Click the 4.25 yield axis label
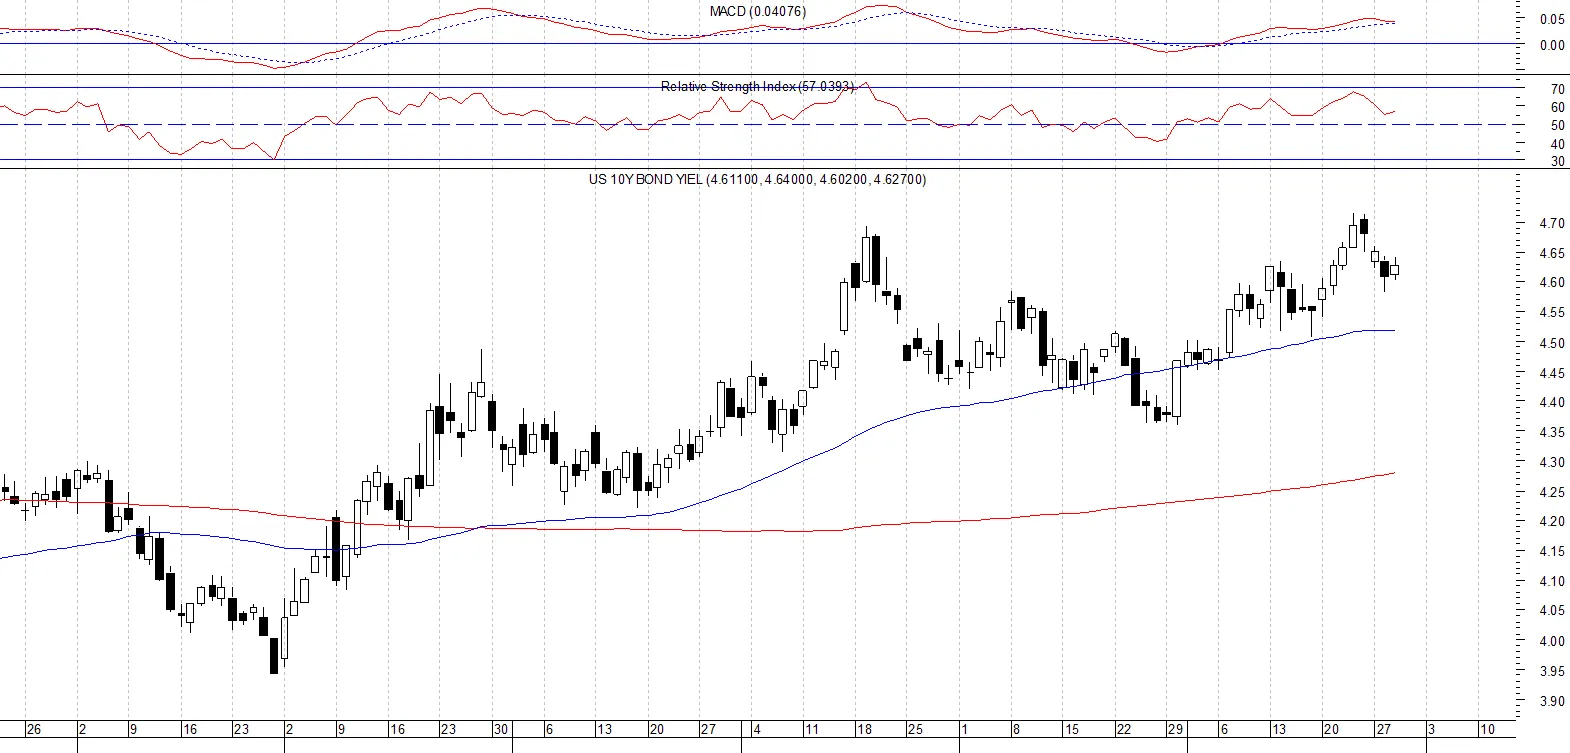 pyautogui.click(x=1552, y=493)
